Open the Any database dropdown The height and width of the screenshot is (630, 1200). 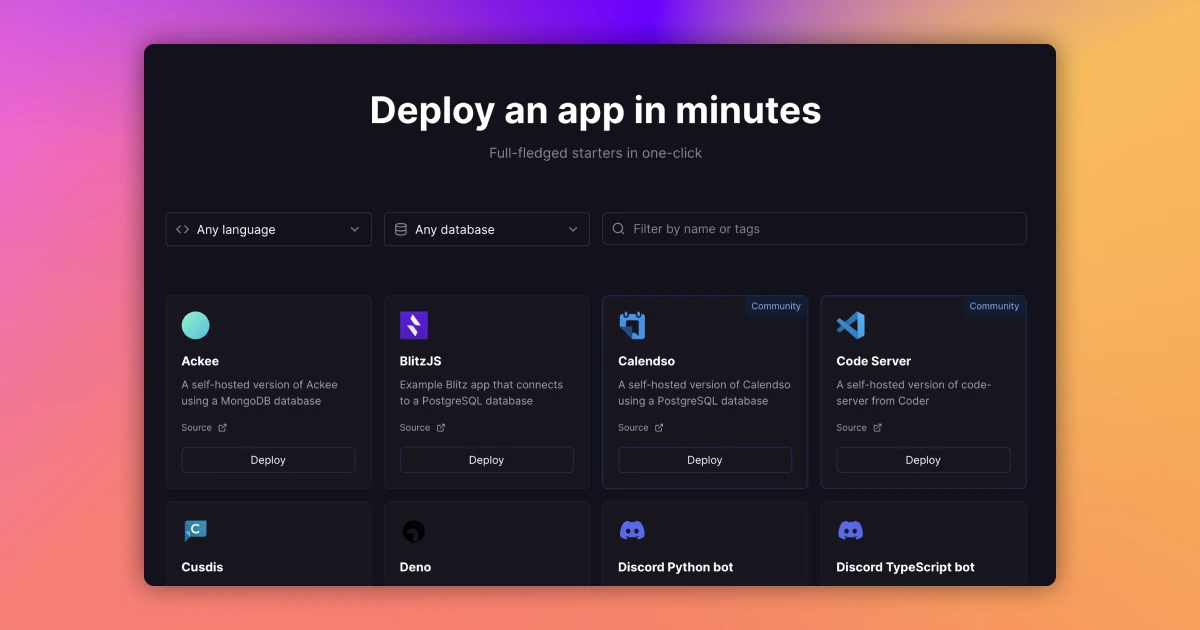pyautogui.click(x=487, y=229)
